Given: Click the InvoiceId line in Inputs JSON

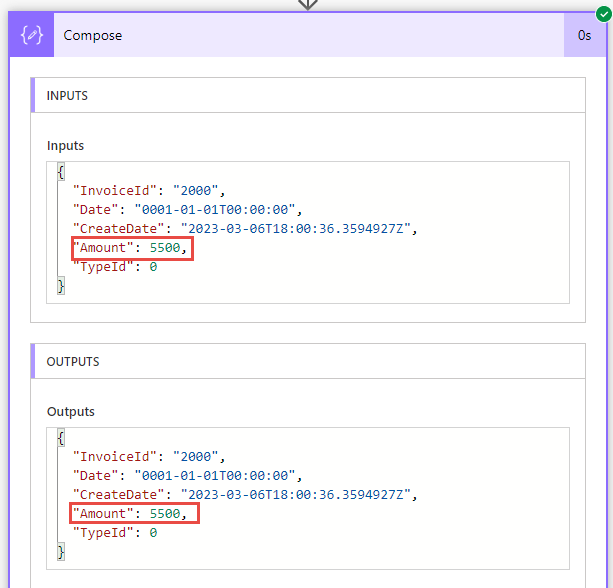Looking at the screenshot, I should pyautogui.click(x=149, y=191).
